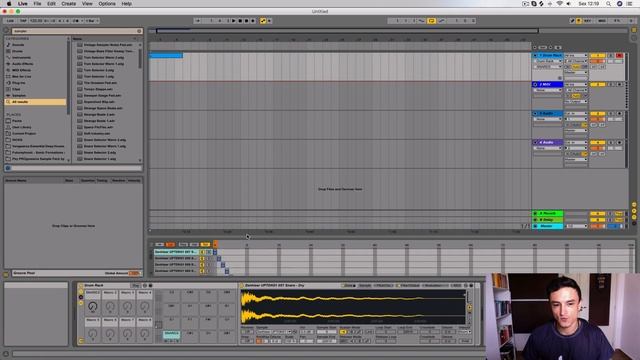Switch to Session view using right-edge selector
The height and width of the screenshot is (360, 640).
634,38
